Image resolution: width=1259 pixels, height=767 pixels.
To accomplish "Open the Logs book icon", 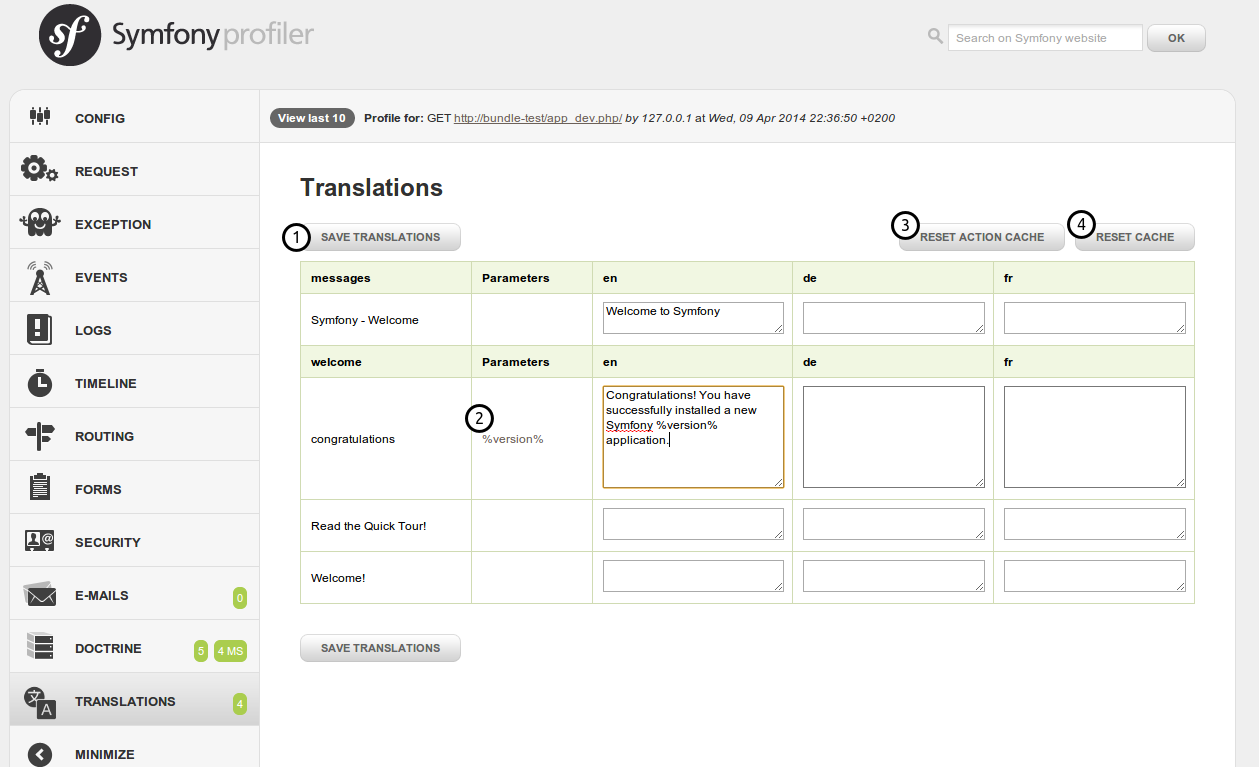I will point(39,329).
